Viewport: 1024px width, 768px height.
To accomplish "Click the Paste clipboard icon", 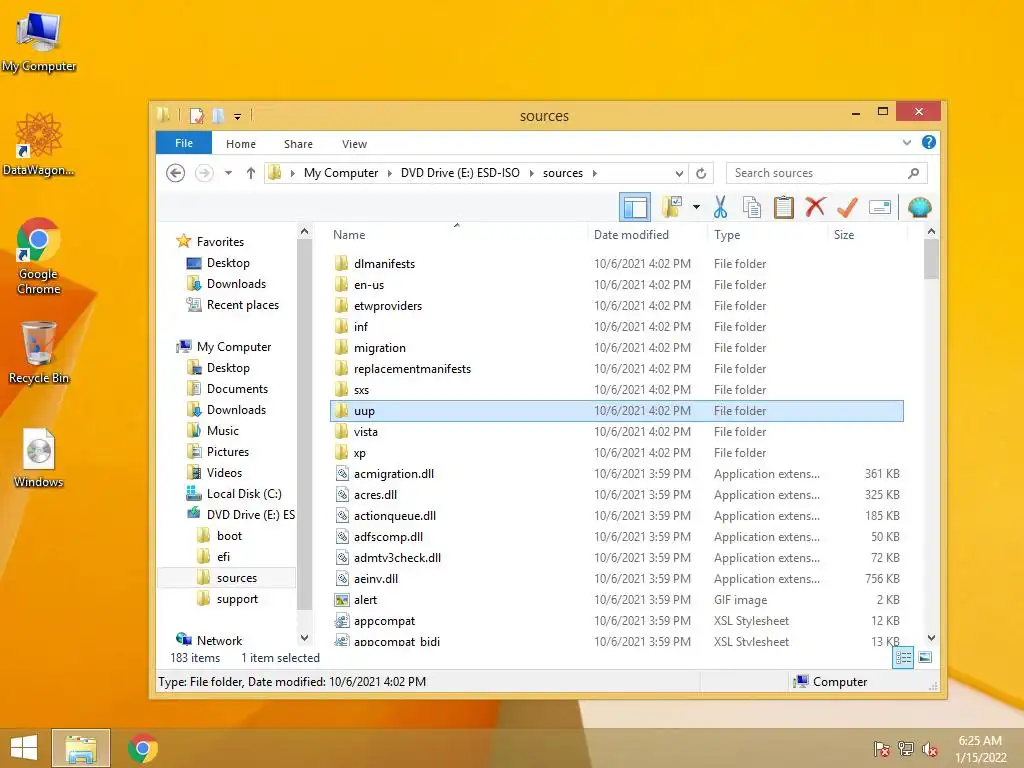I will (x=783, y=207).
